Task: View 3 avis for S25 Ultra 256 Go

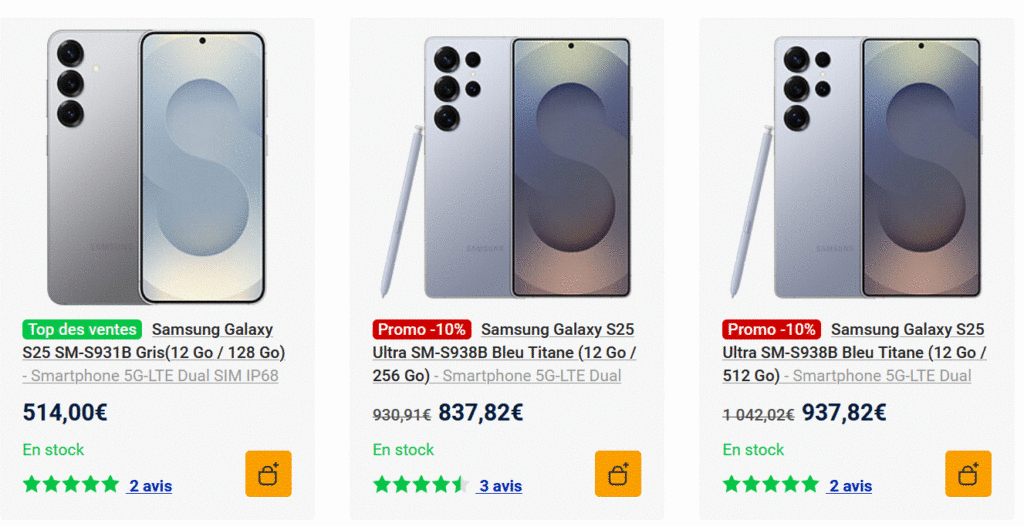Action: coord(500,486)
